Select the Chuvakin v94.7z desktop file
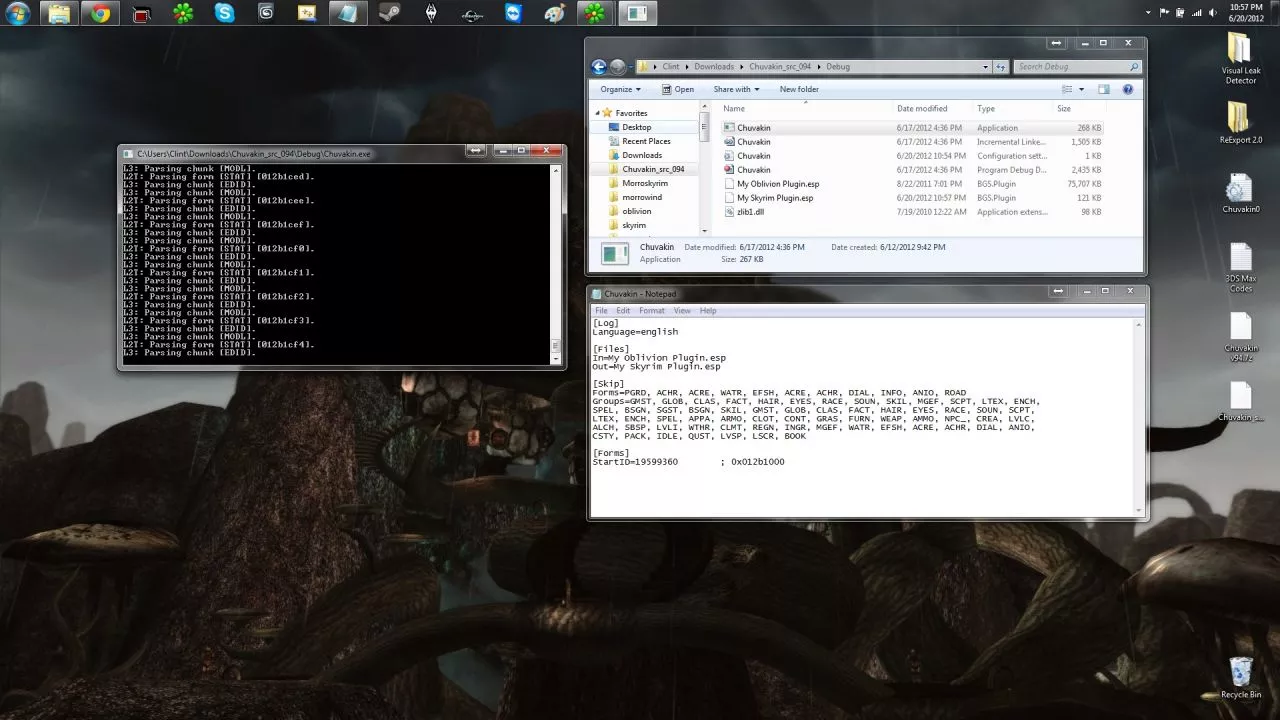 click(x=1240, y=337)
